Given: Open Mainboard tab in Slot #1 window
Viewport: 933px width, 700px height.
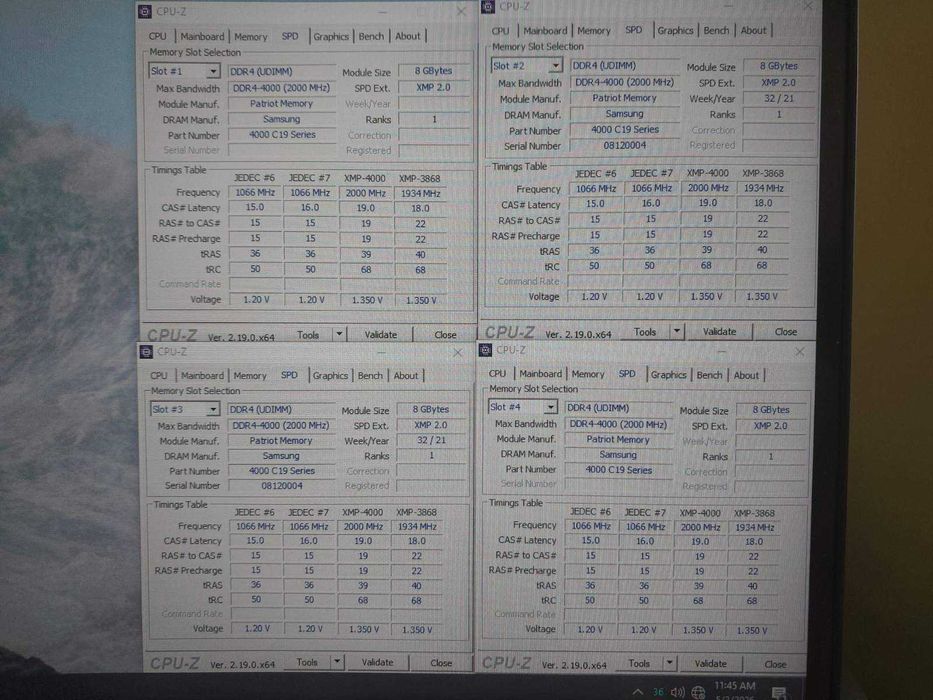Looking at the screenshot, I should click(x=202, y=36).
